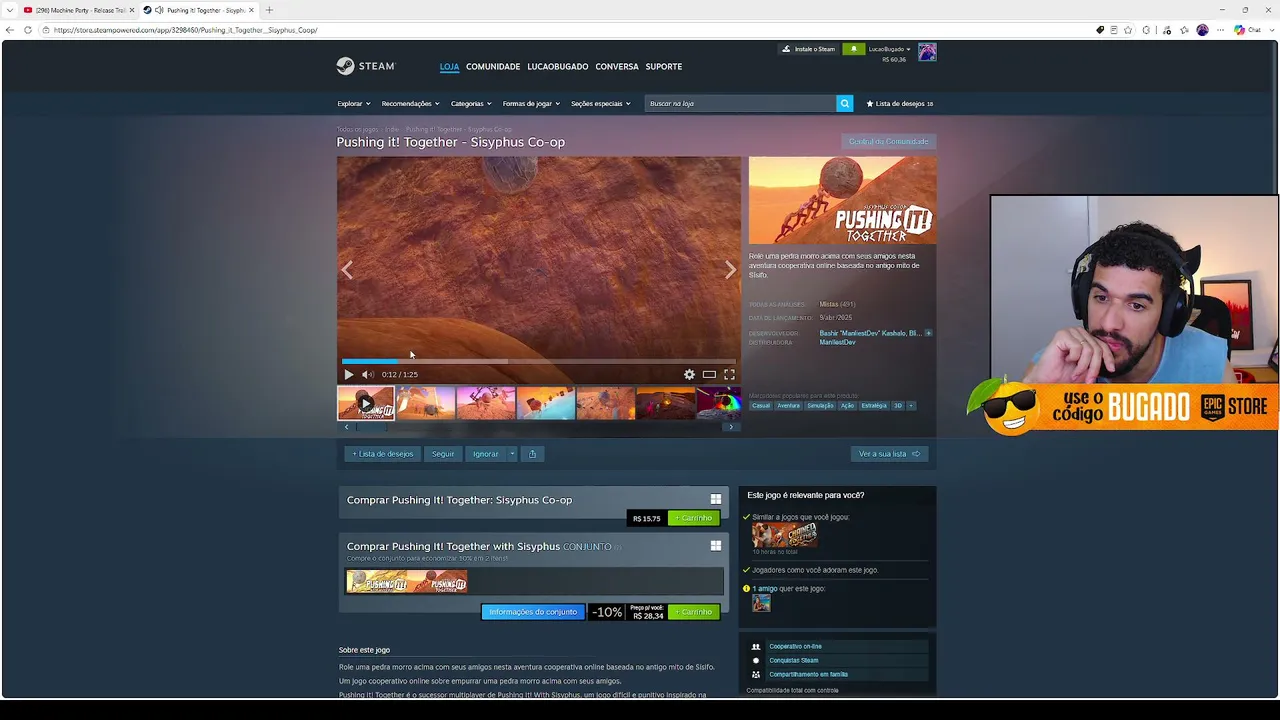Open the Ignorar dropdown arrow
1280x720 pixels.
tap(512, 454)
